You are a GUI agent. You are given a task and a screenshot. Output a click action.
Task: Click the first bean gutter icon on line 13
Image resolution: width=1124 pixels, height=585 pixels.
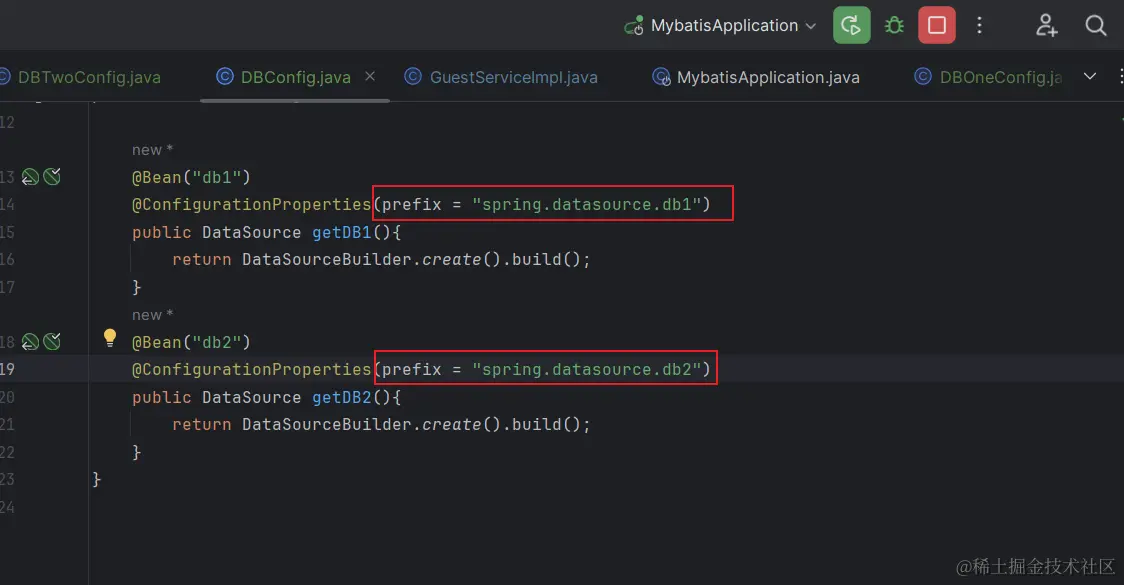30,177
